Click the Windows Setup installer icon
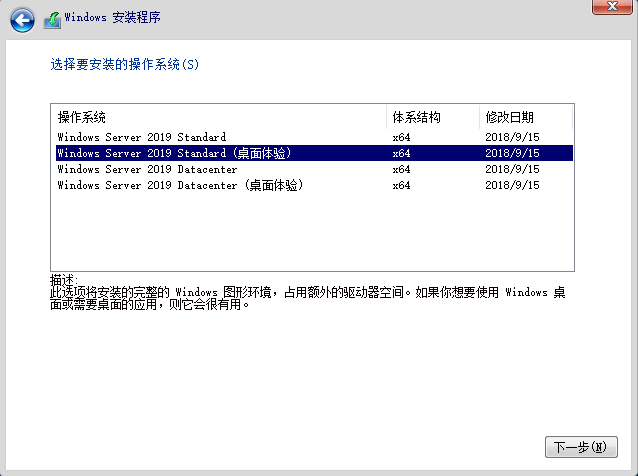The image size is (638, 476). tap(52, 20)
